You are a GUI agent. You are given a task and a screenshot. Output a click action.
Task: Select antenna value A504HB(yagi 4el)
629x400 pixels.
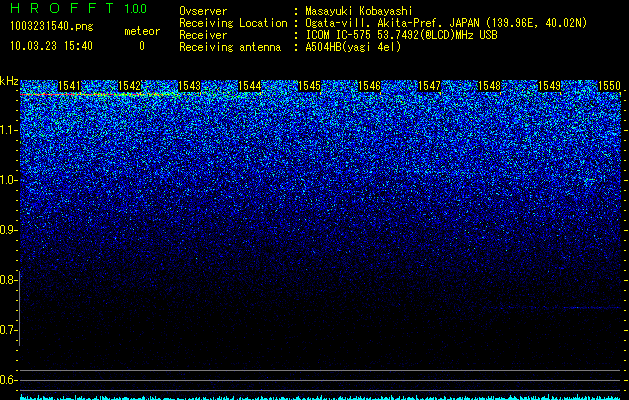353,47
